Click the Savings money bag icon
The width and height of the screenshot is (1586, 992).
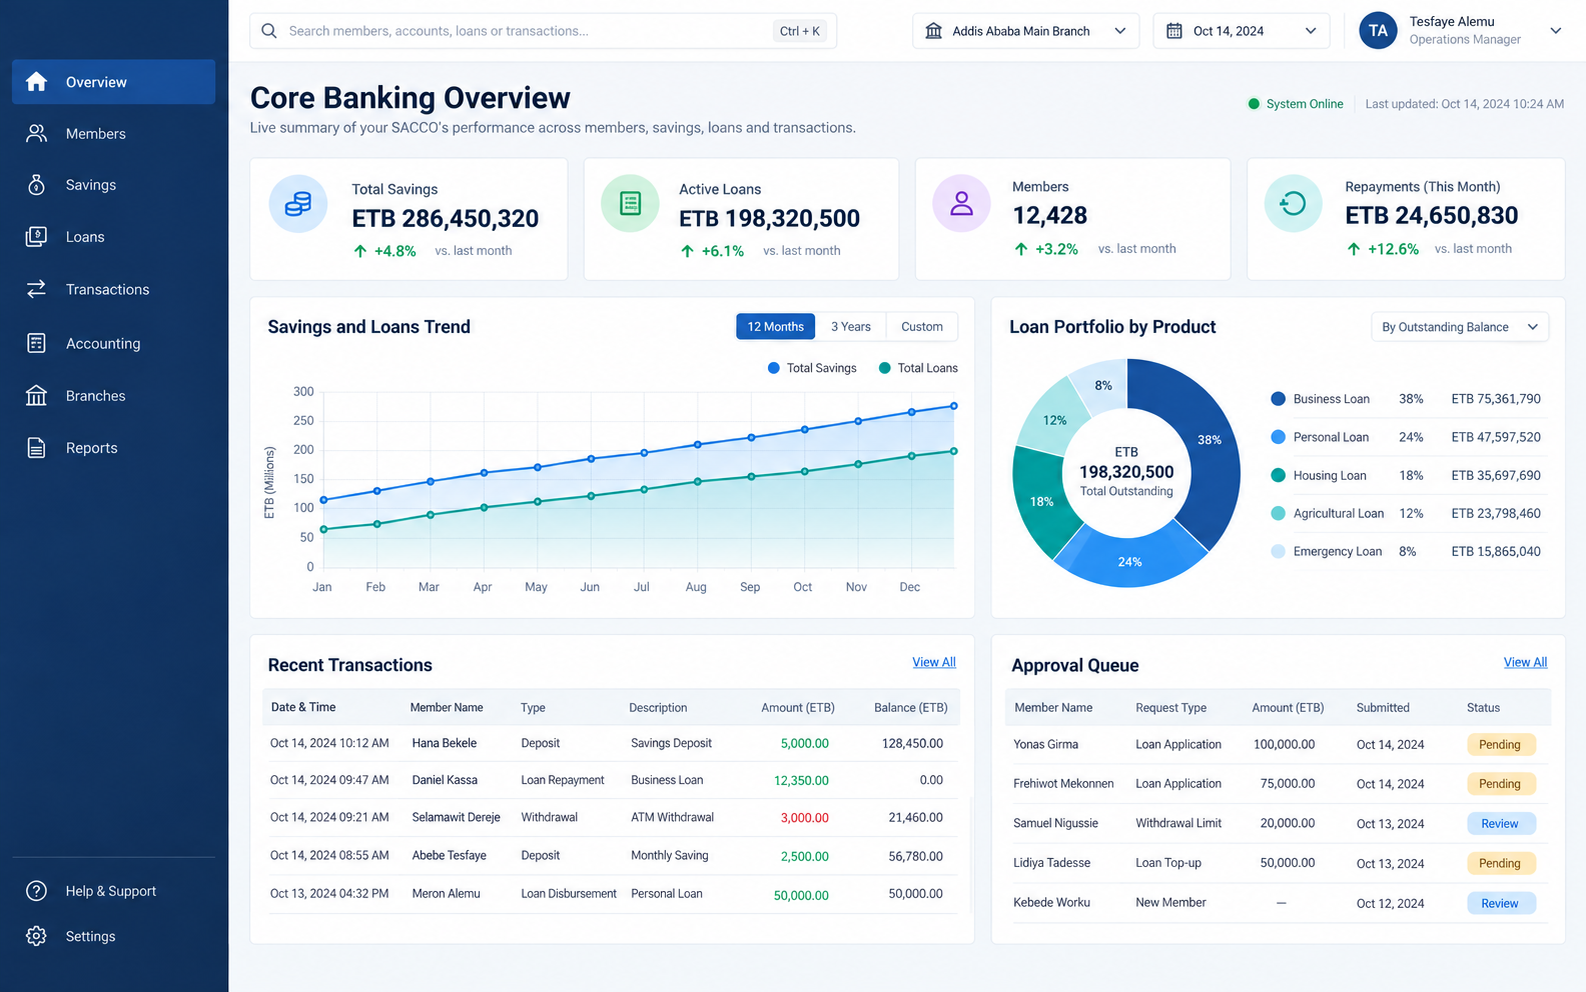click(37, 185)
